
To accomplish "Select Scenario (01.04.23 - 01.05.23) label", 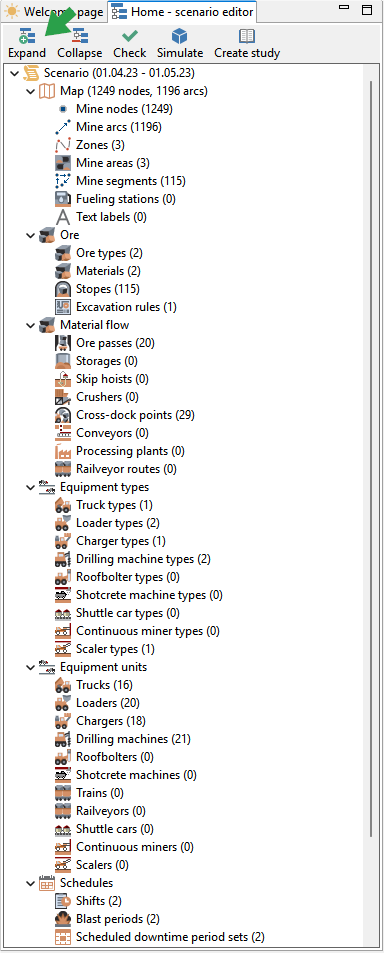I will [x=119, y=74].
